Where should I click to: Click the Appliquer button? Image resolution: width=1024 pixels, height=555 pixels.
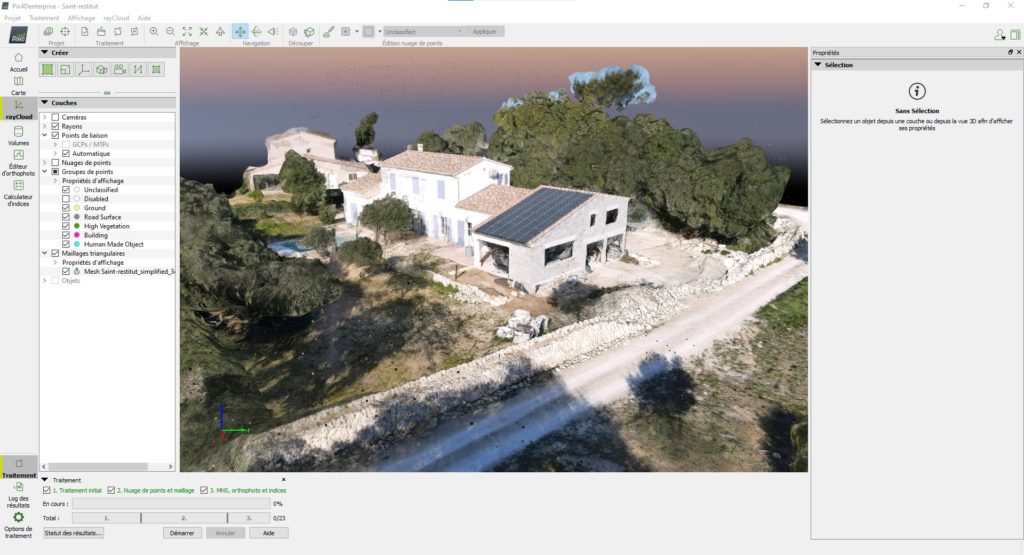click(485, 31)
